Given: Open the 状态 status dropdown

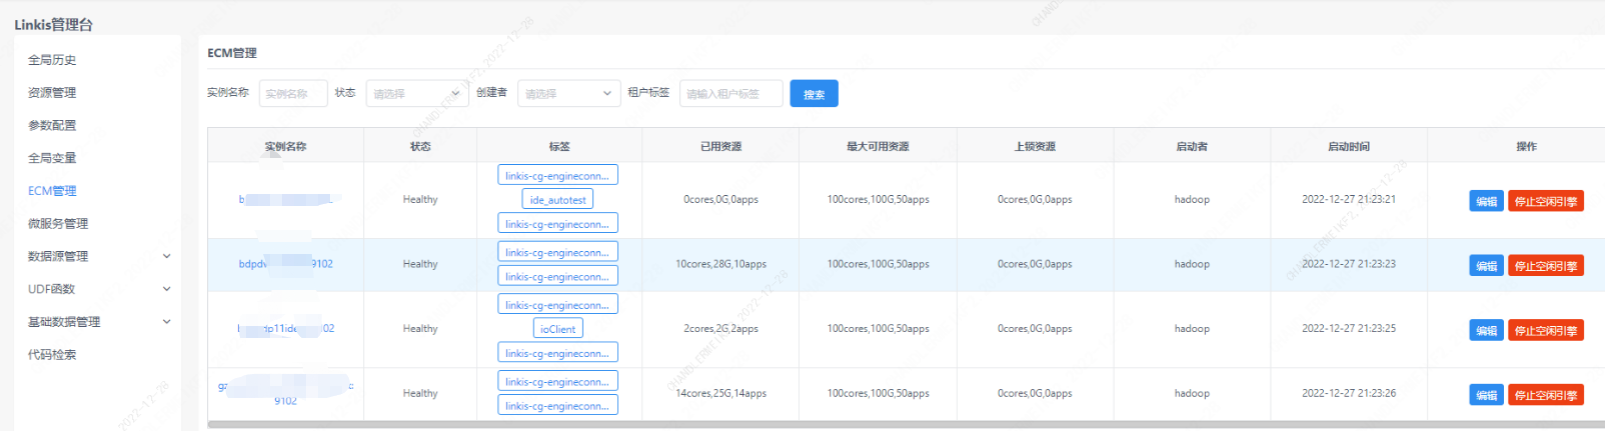Looking at the screenshot, I should click(x=417, y=94).
